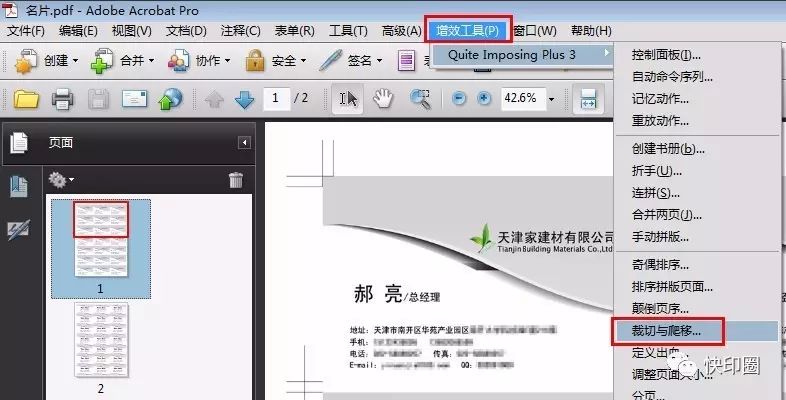
Task: Click the 创建 toolbar button
Action: click(46, 61)
